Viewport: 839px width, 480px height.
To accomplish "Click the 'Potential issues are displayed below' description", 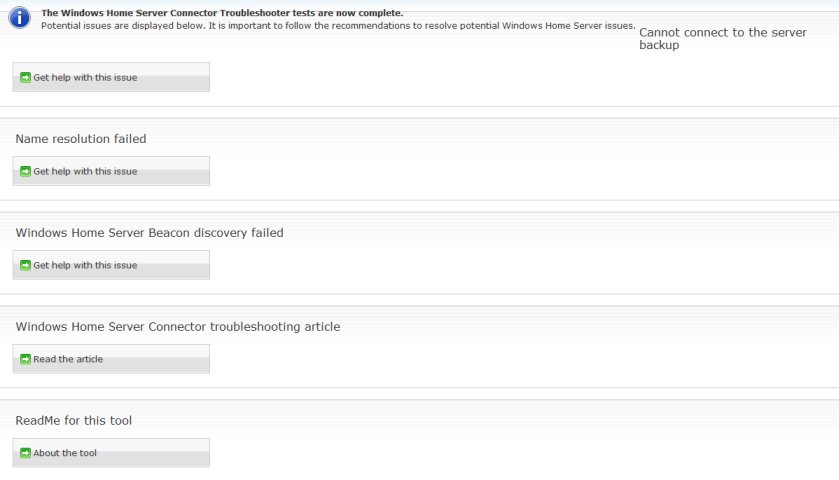I will coord(338,26).
